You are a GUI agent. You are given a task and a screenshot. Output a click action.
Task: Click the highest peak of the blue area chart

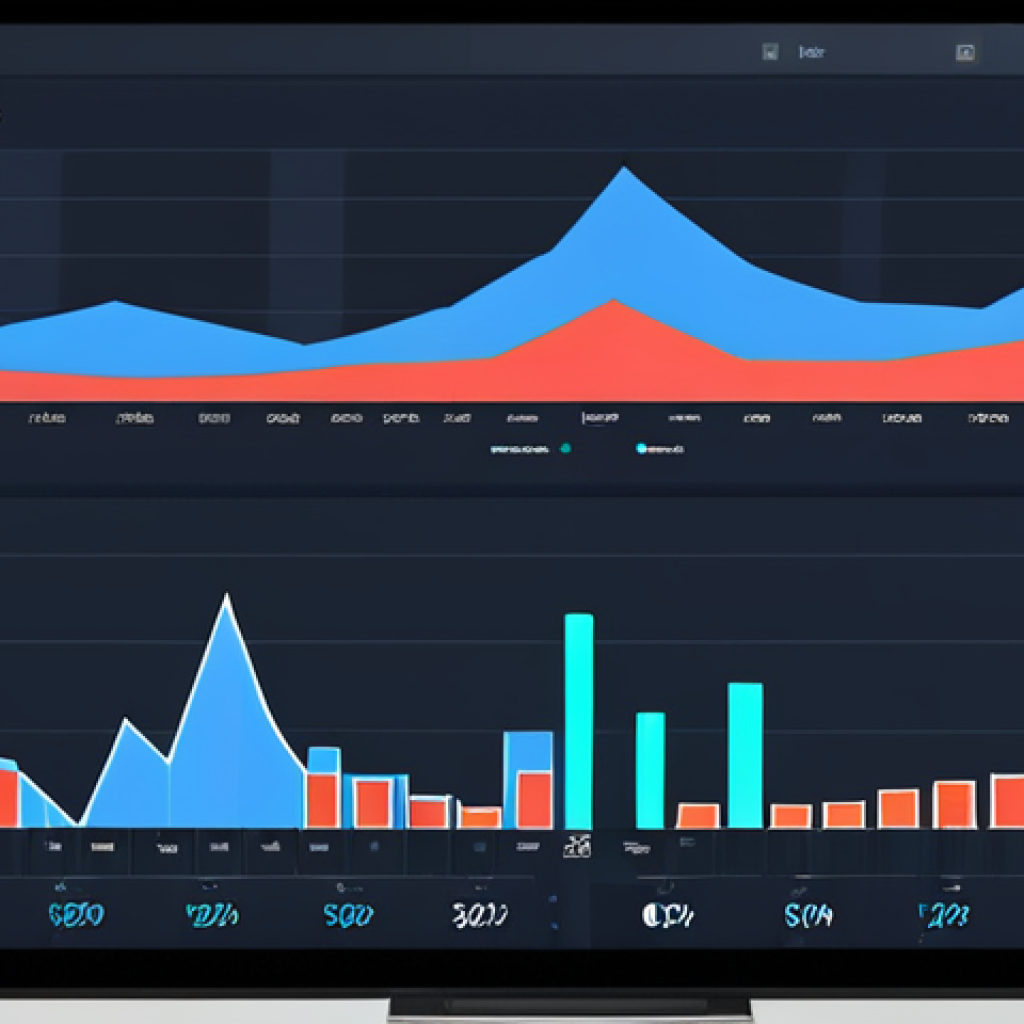(x=624, y=168)
